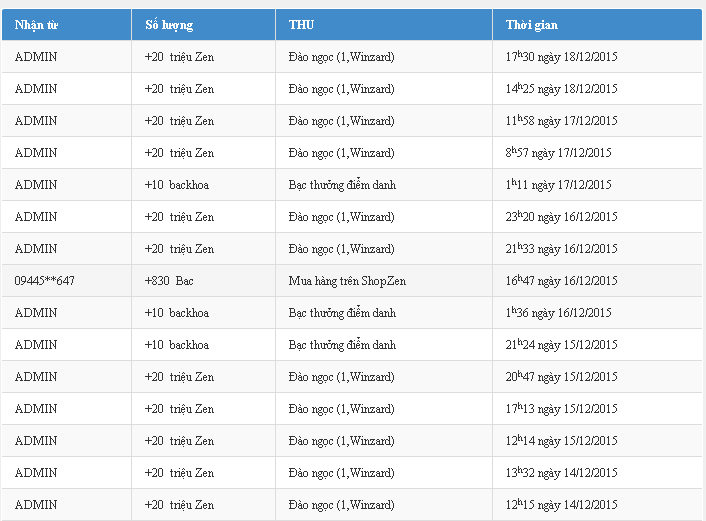
Task: Select sender cell '09445**647'
Action: pyautogui.click(x=45, y=281)
